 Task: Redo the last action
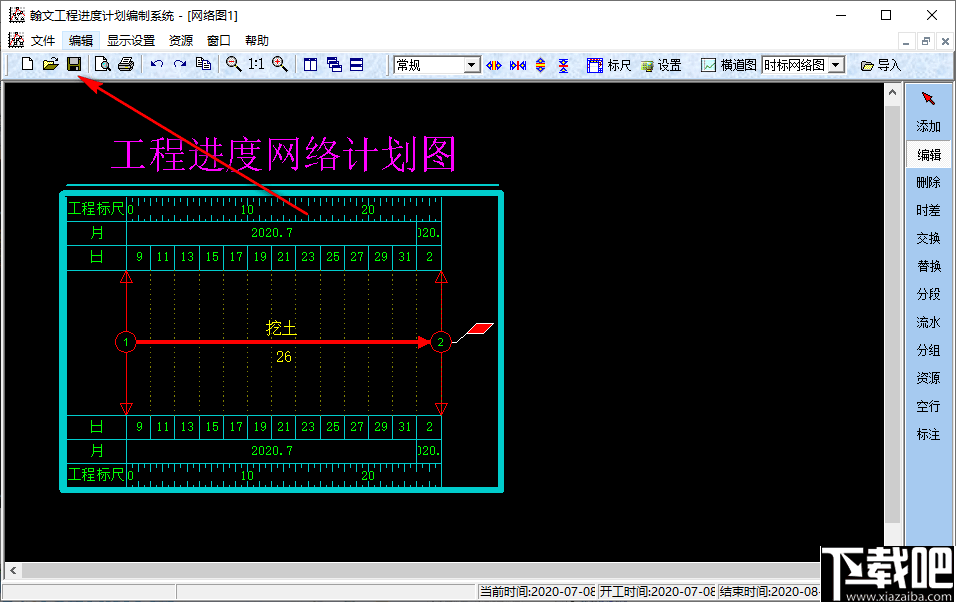pos(180,64)
